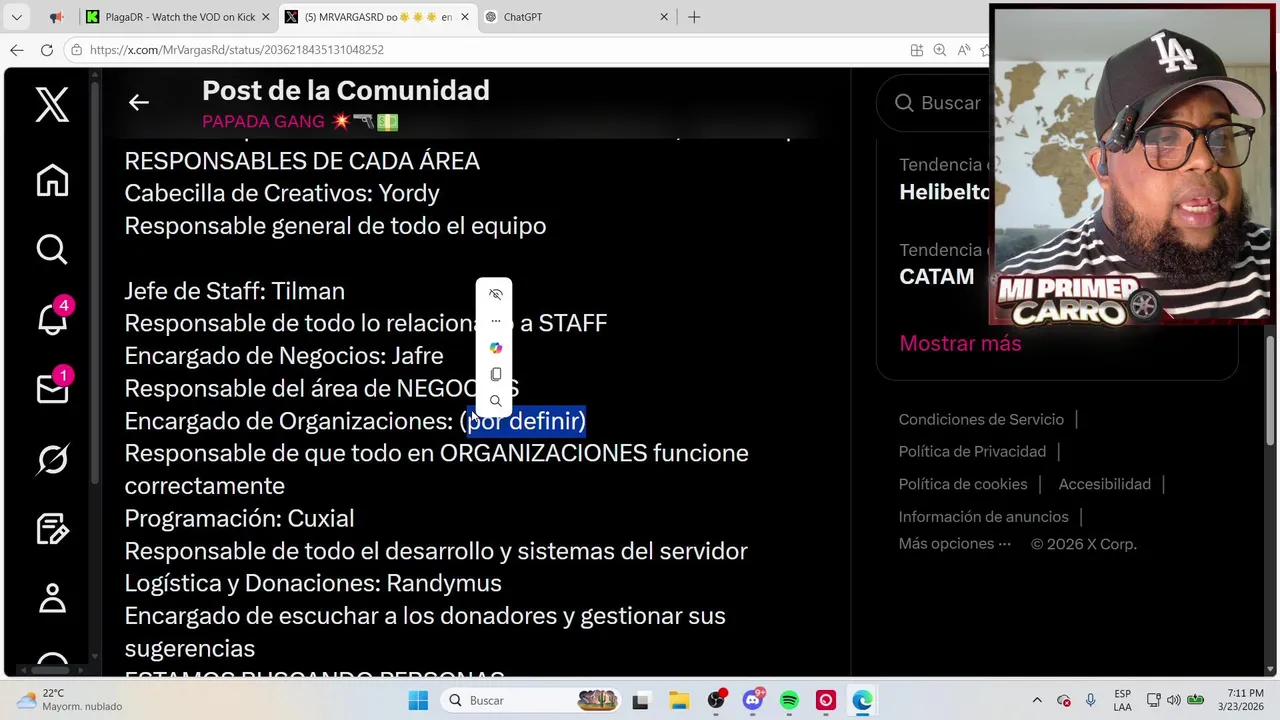This screenshot has height=720, width=1280.
Task: Click the X logo in the sidebar
Action: click(x=52, y=104)
